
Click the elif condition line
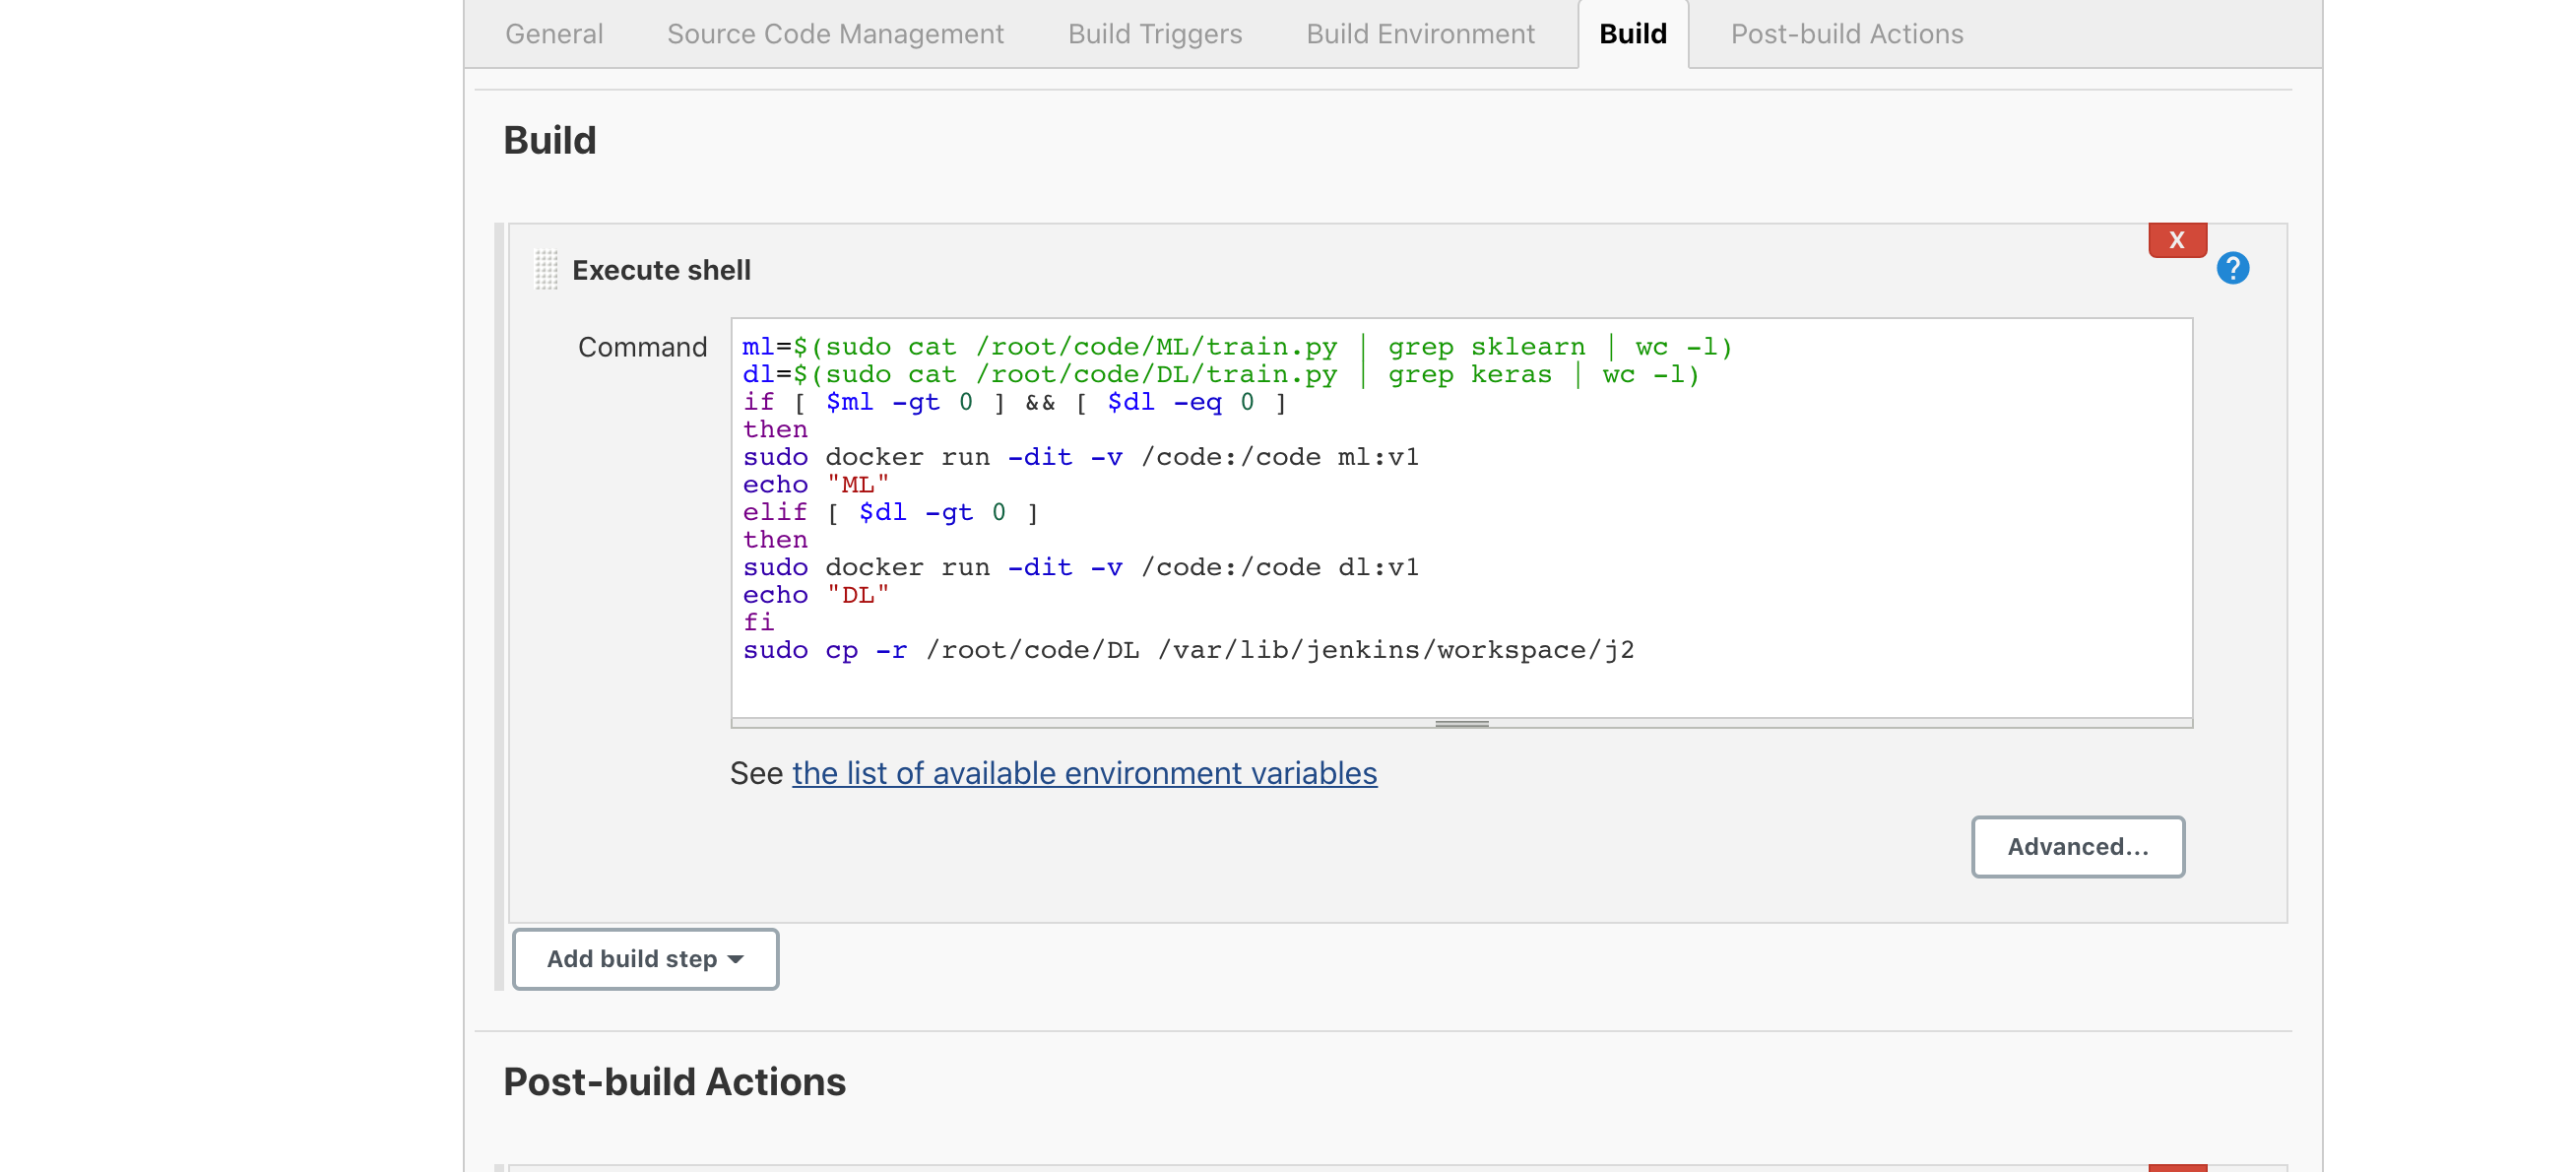point(890,512)
